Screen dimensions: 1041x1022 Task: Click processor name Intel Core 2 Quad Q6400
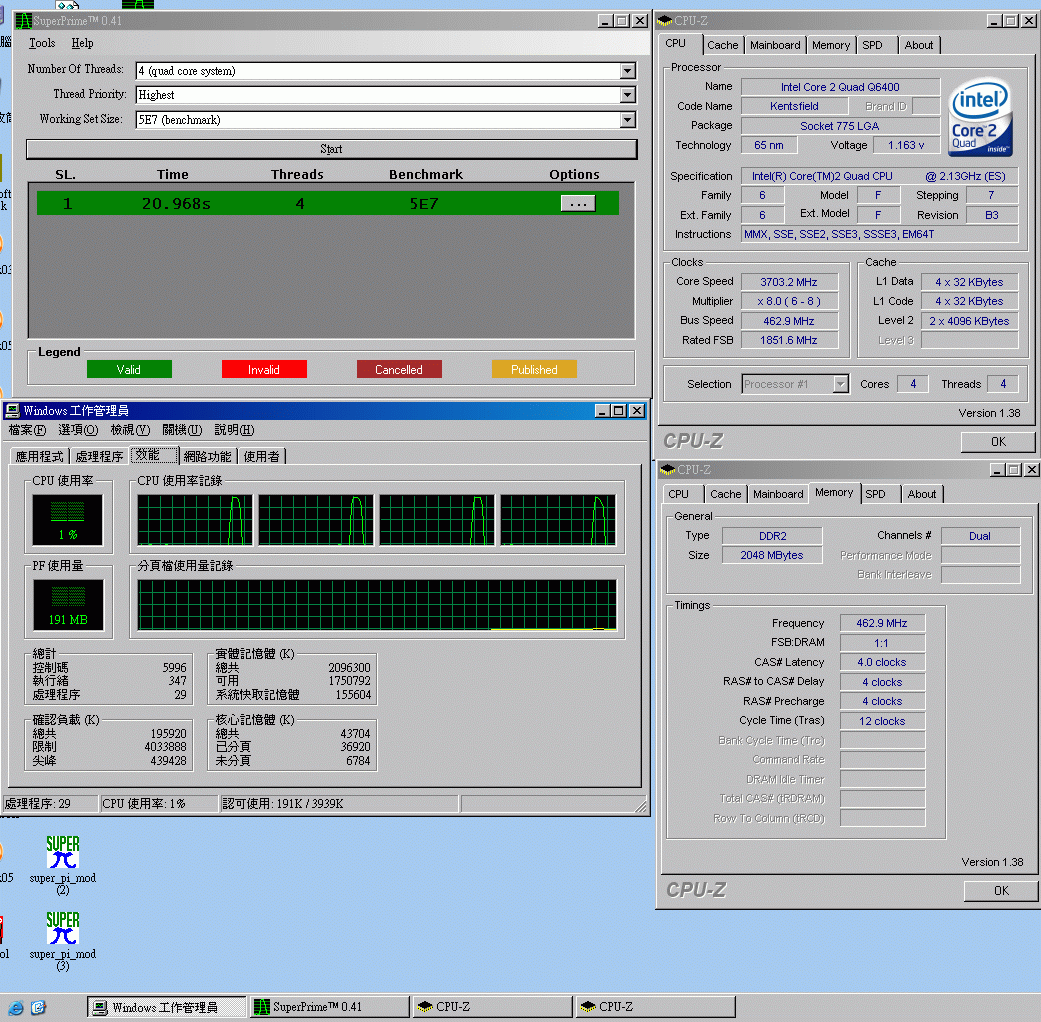(840, 87)
